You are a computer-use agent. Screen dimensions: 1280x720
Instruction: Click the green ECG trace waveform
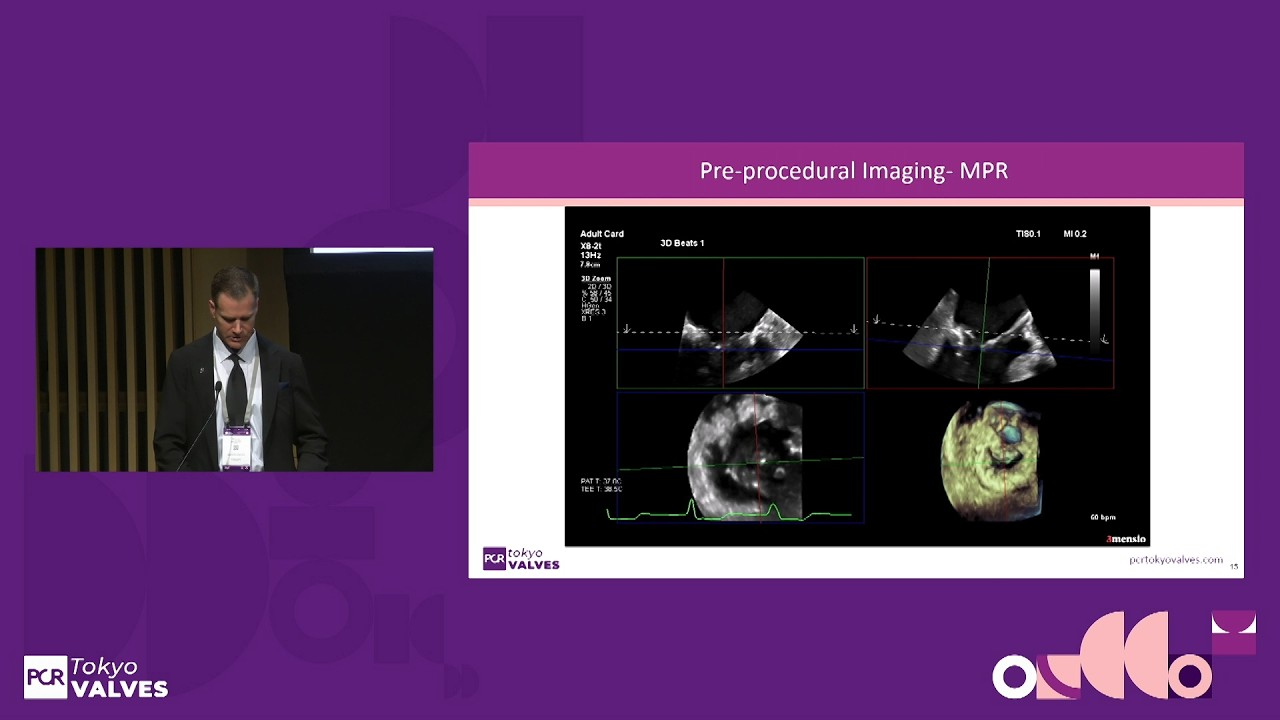[x=730, y=511]
